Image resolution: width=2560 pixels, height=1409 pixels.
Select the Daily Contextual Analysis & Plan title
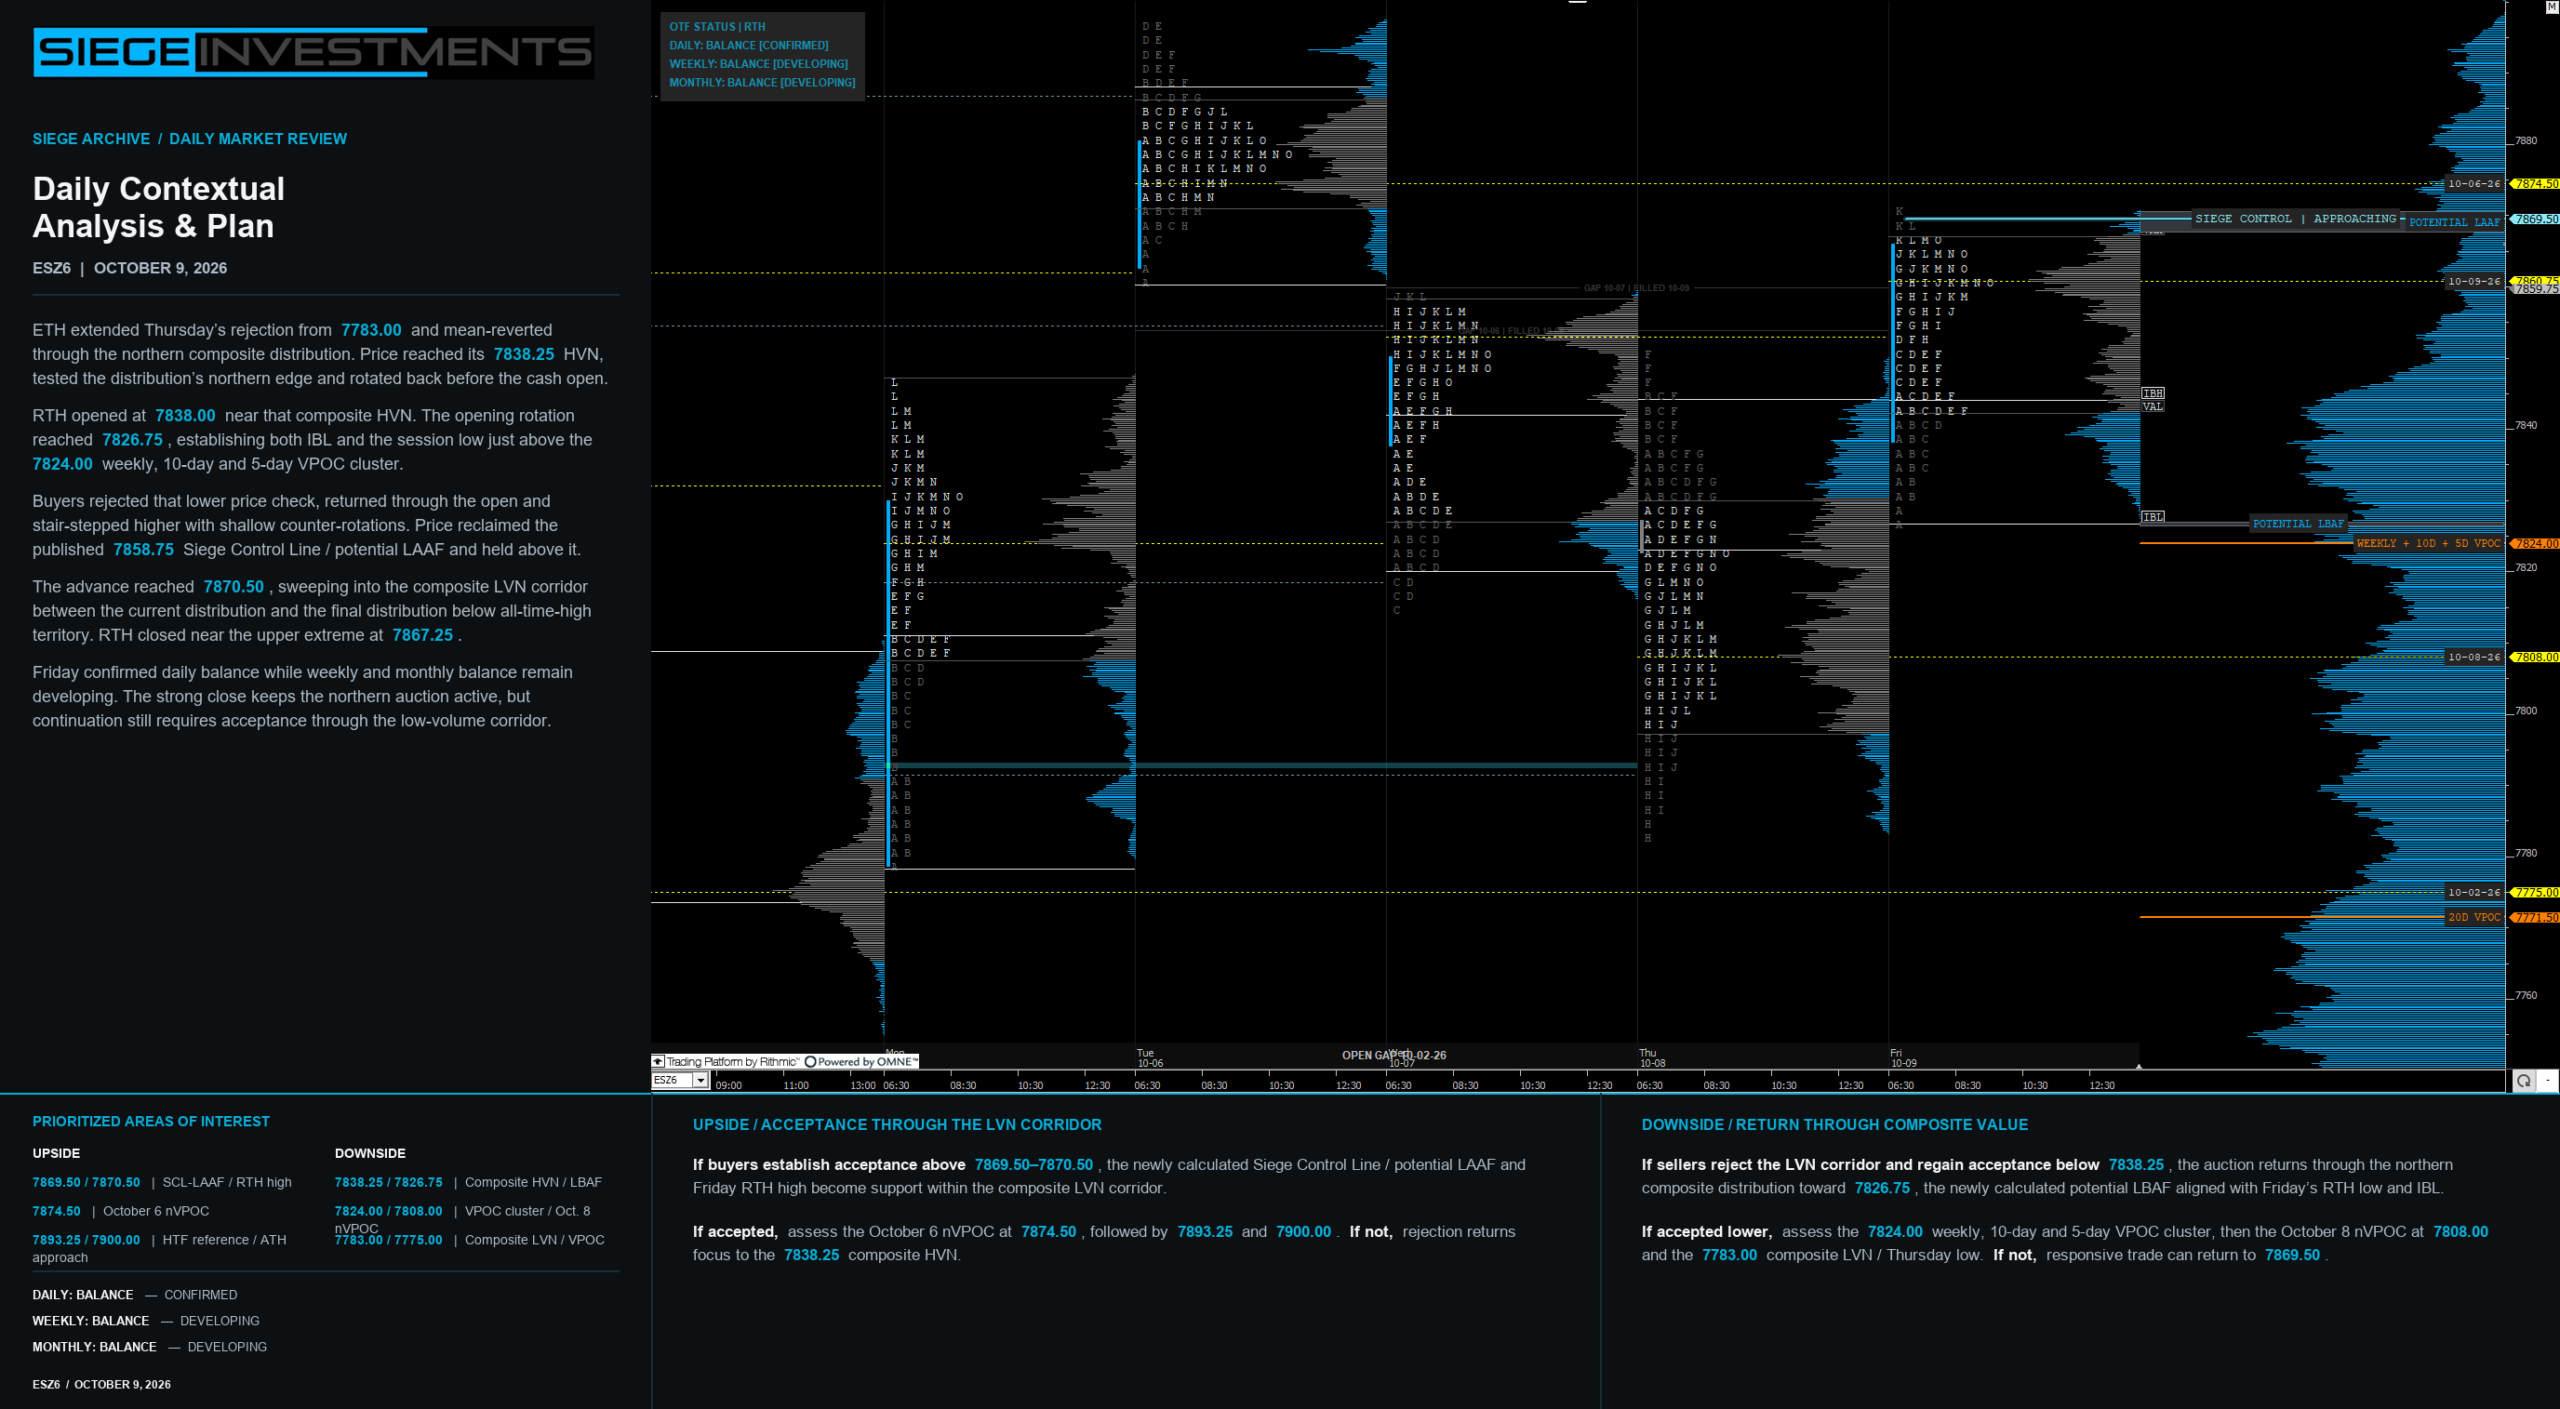click(159, 207)
